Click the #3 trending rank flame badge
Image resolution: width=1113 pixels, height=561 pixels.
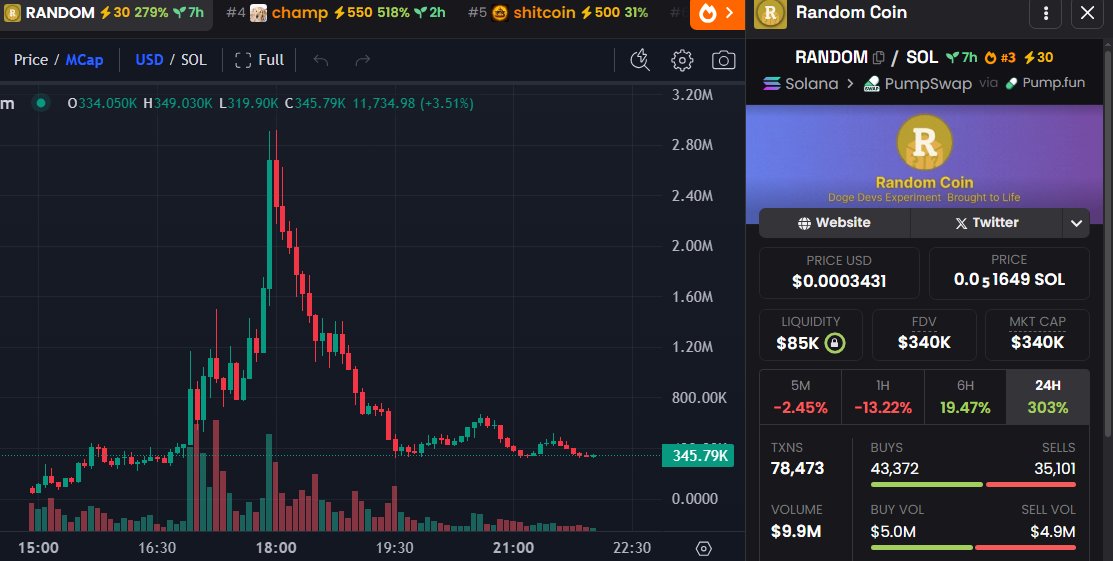pyautogui.click(x=1000, y=58)
